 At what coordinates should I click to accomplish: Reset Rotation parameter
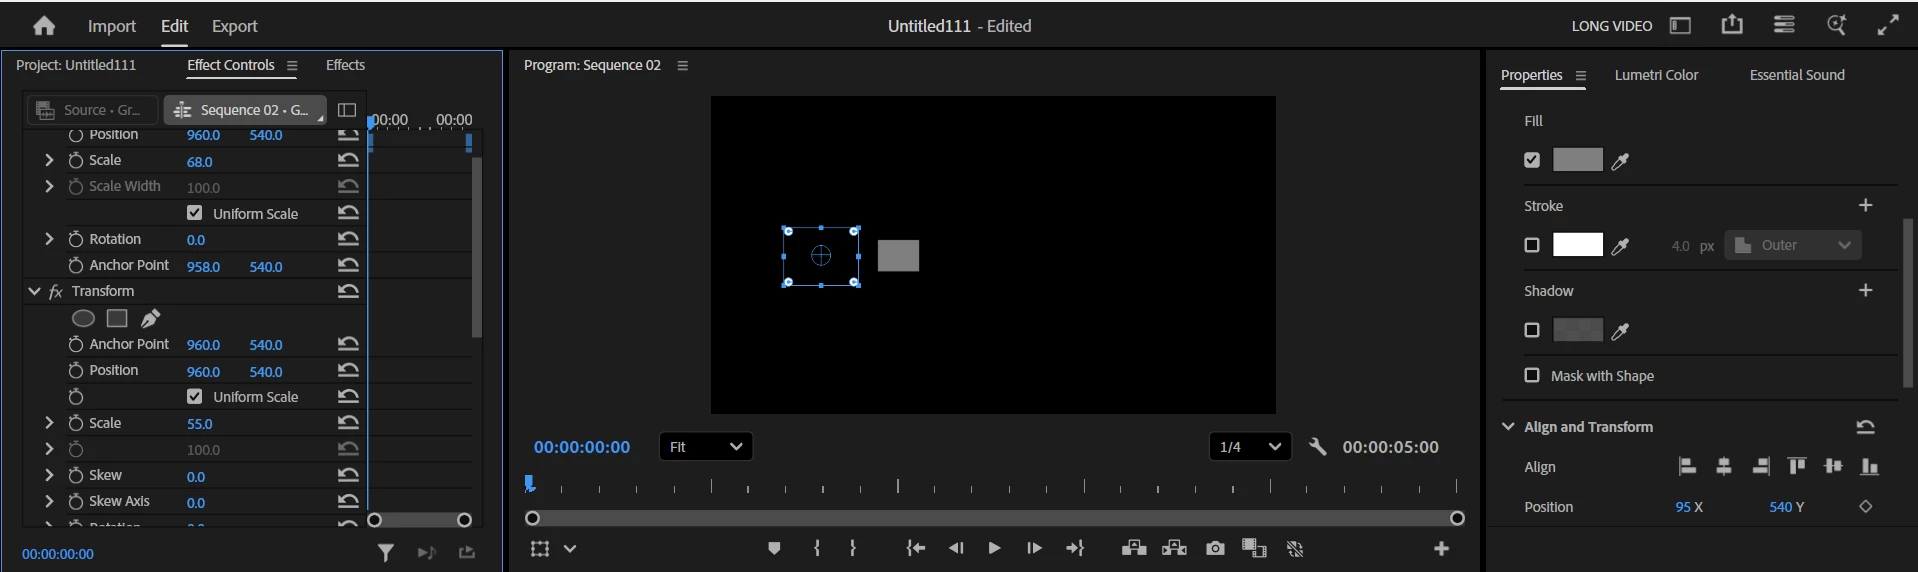tap(348, 239)
